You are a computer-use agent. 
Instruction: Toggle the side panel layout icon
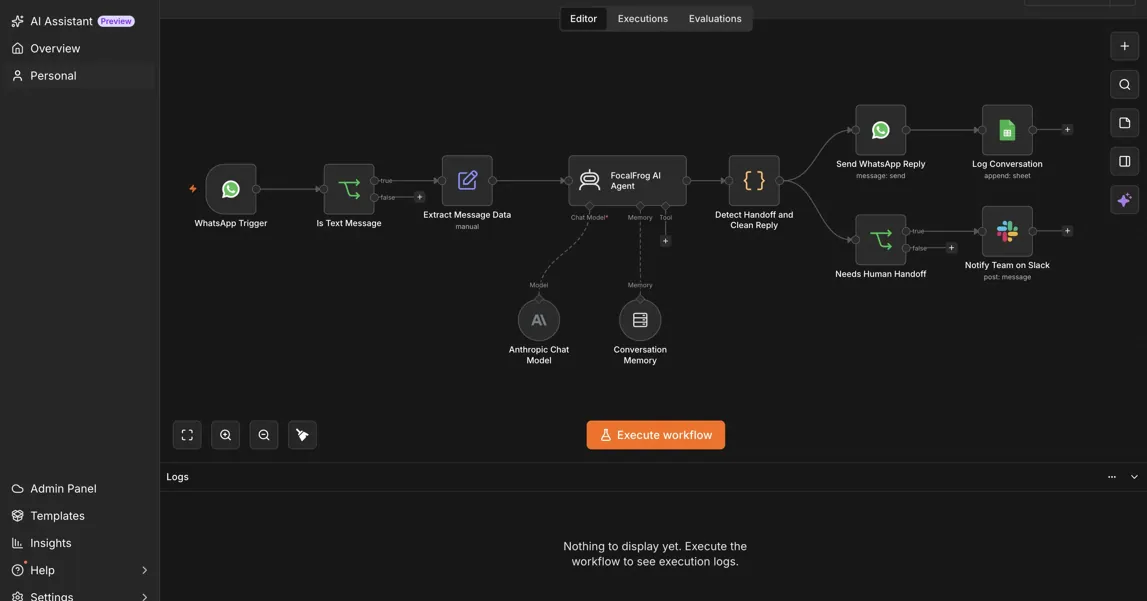point(1124,161)
